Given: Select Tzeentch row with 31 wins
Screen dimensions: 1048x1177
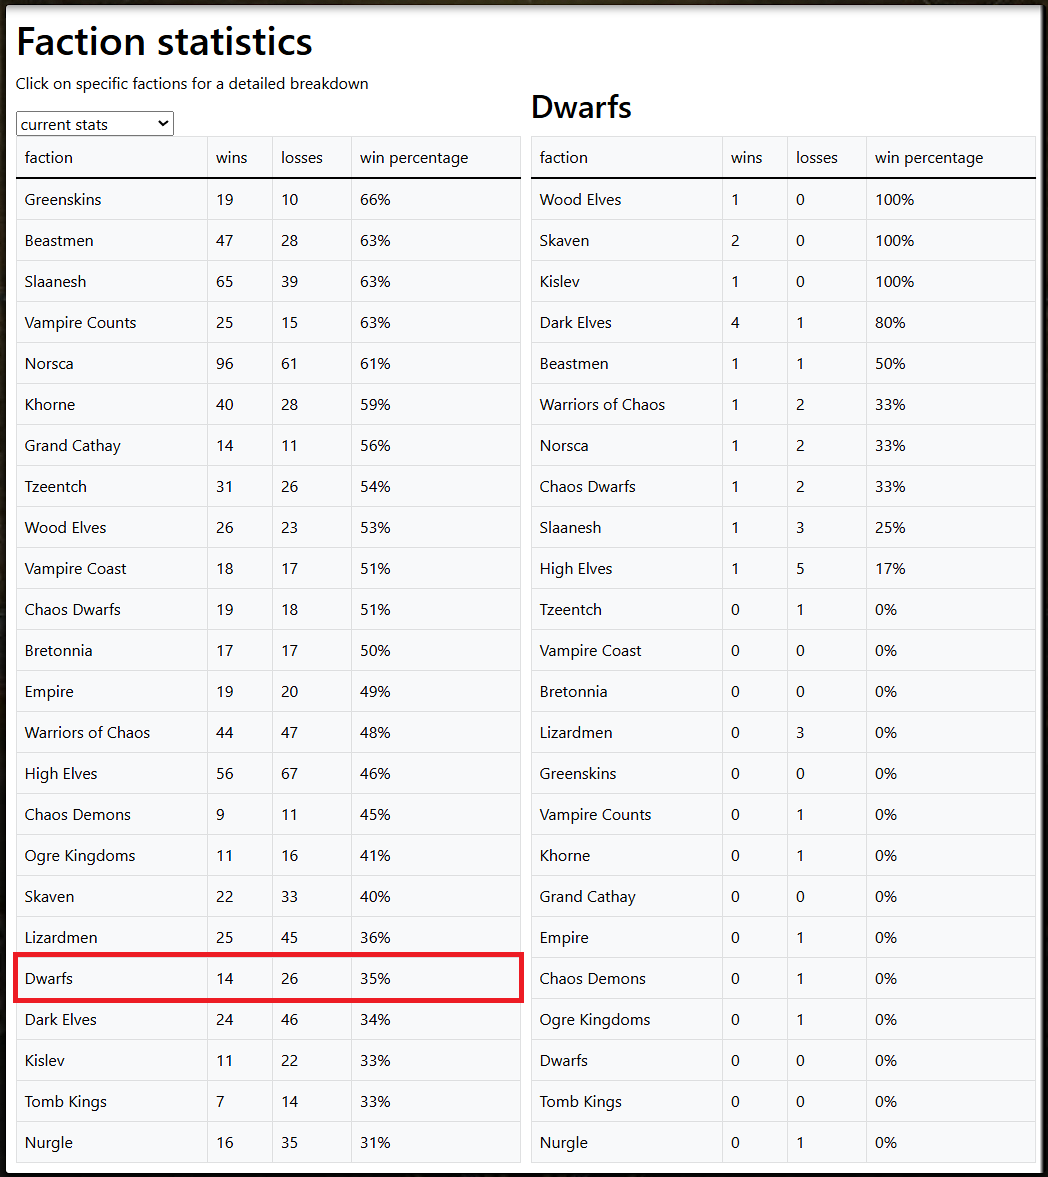Looking at the screenshot, I should coord(269,486).
